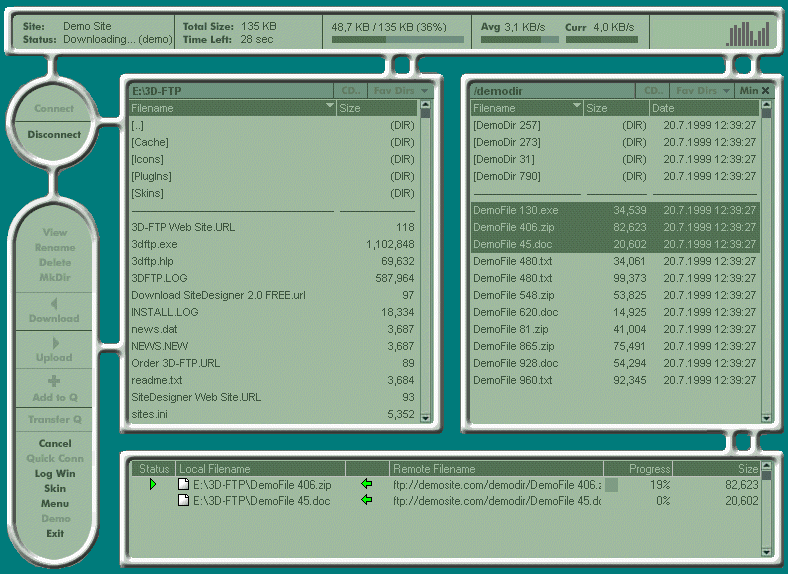
Task: Select the [Skins] folder in local list
Action: click(272, 194)
